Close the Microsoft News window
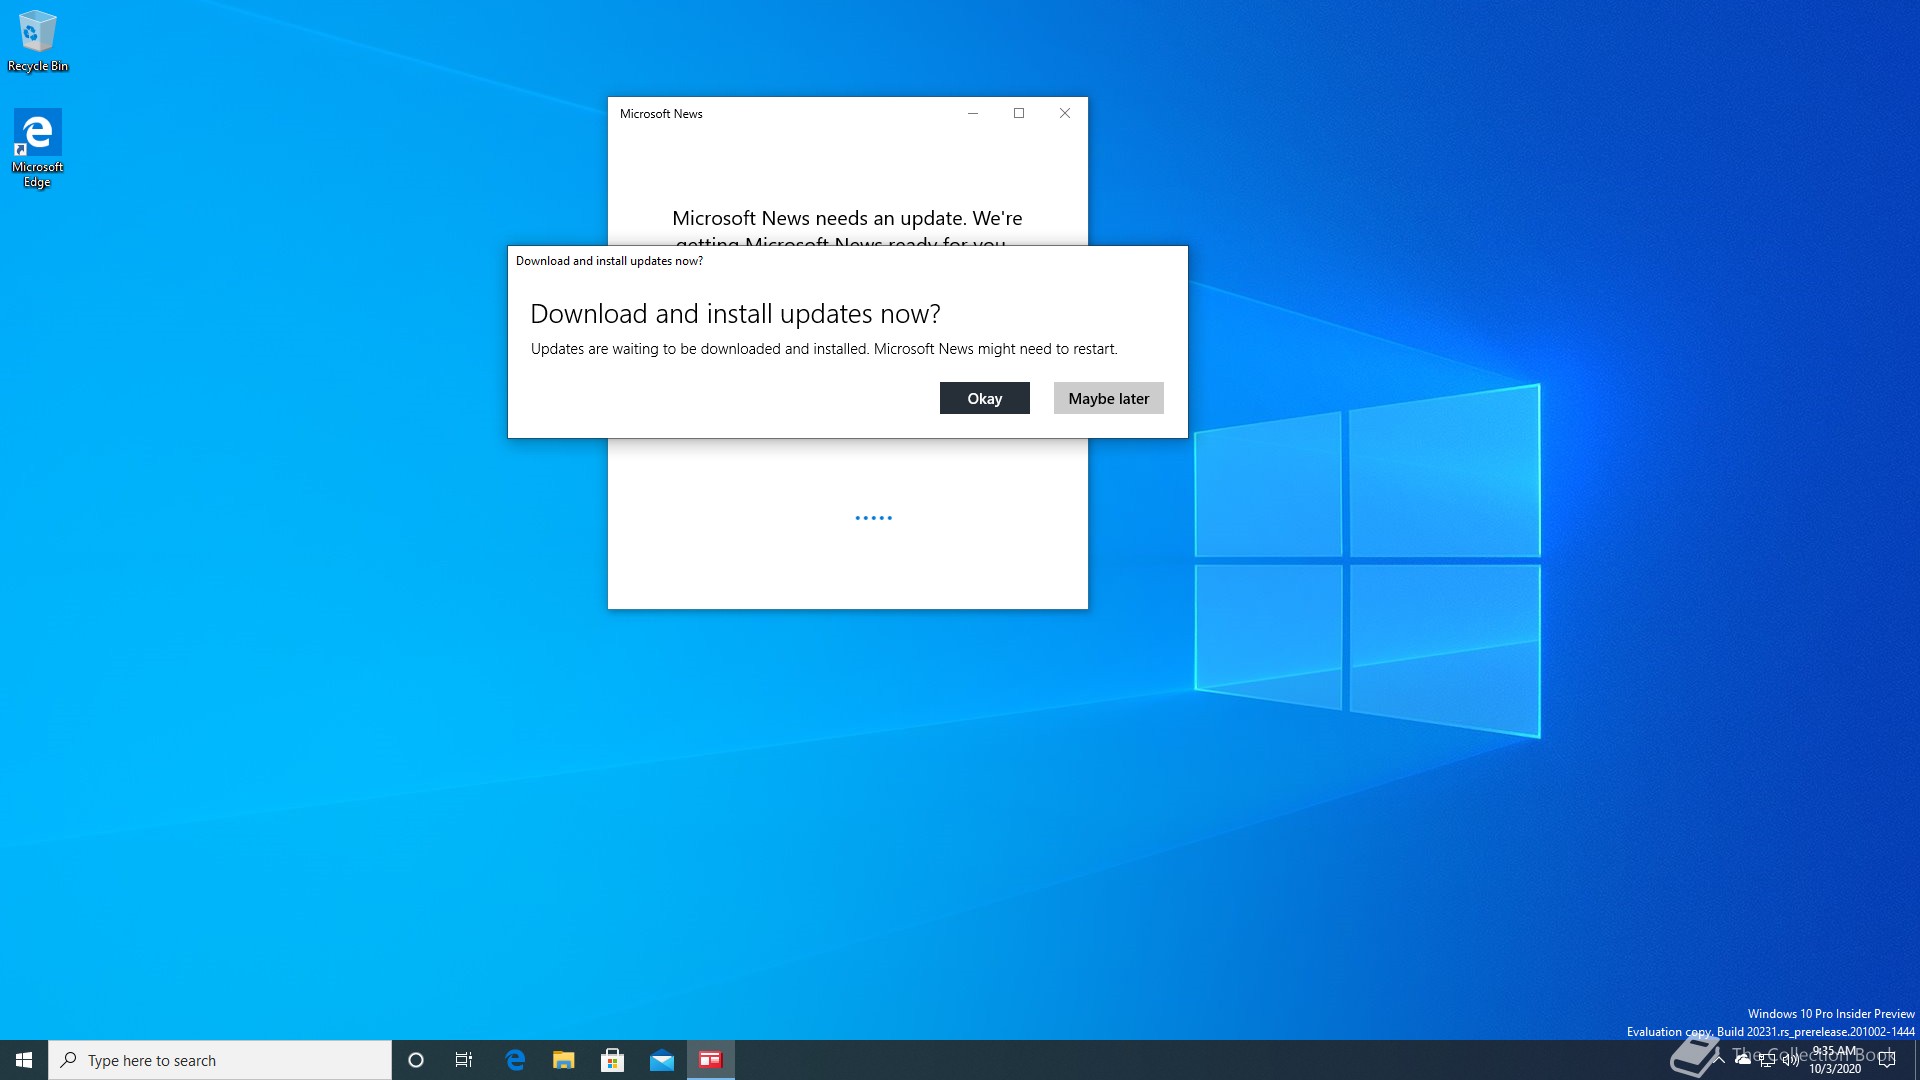The height and width of the screenshot is (1080, 1920). [1065, 113]
